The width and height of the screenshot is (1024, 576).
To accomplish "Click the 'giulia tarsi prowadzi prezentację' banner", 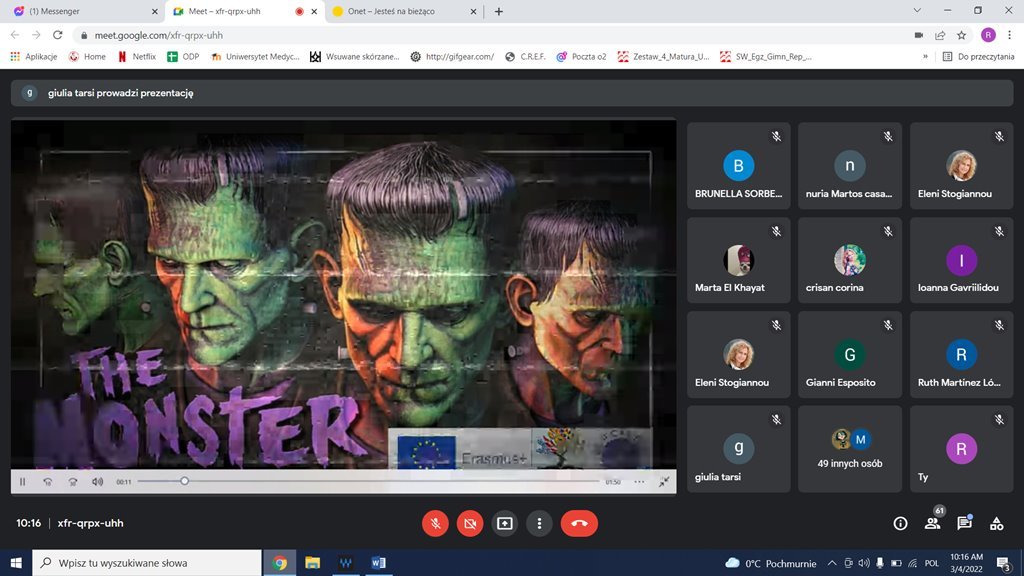I will pos(512,93).
